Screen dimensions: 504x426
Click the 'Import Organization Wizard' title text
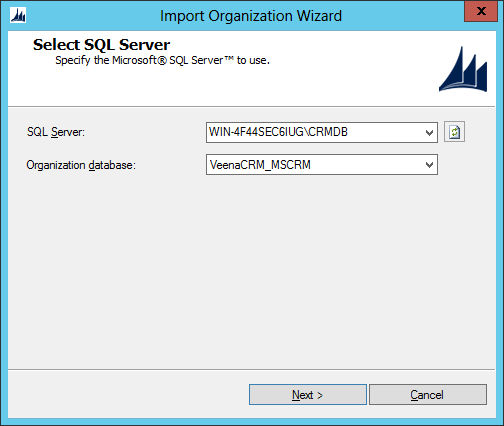pyautogui.click(x=251, y=16)
